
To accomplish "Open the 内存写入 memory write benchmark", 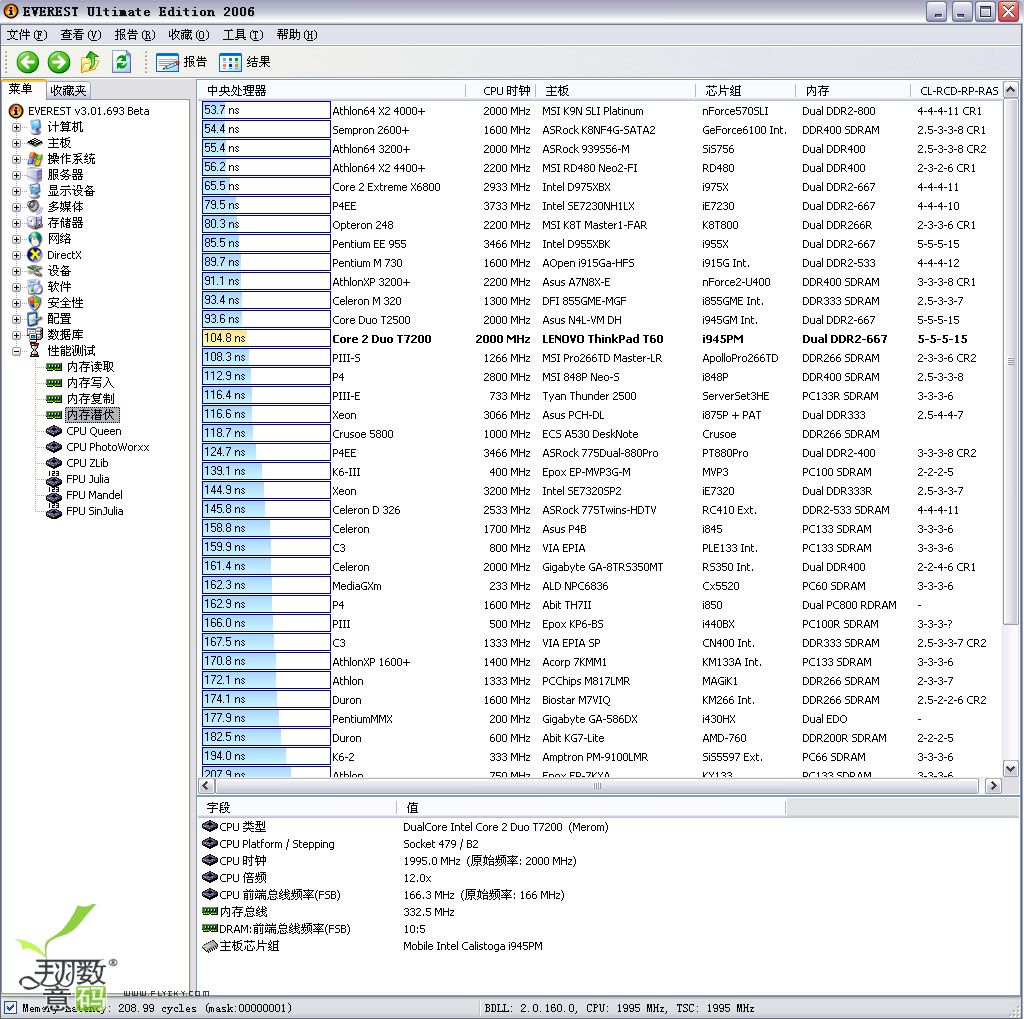I will coord(90,383).
